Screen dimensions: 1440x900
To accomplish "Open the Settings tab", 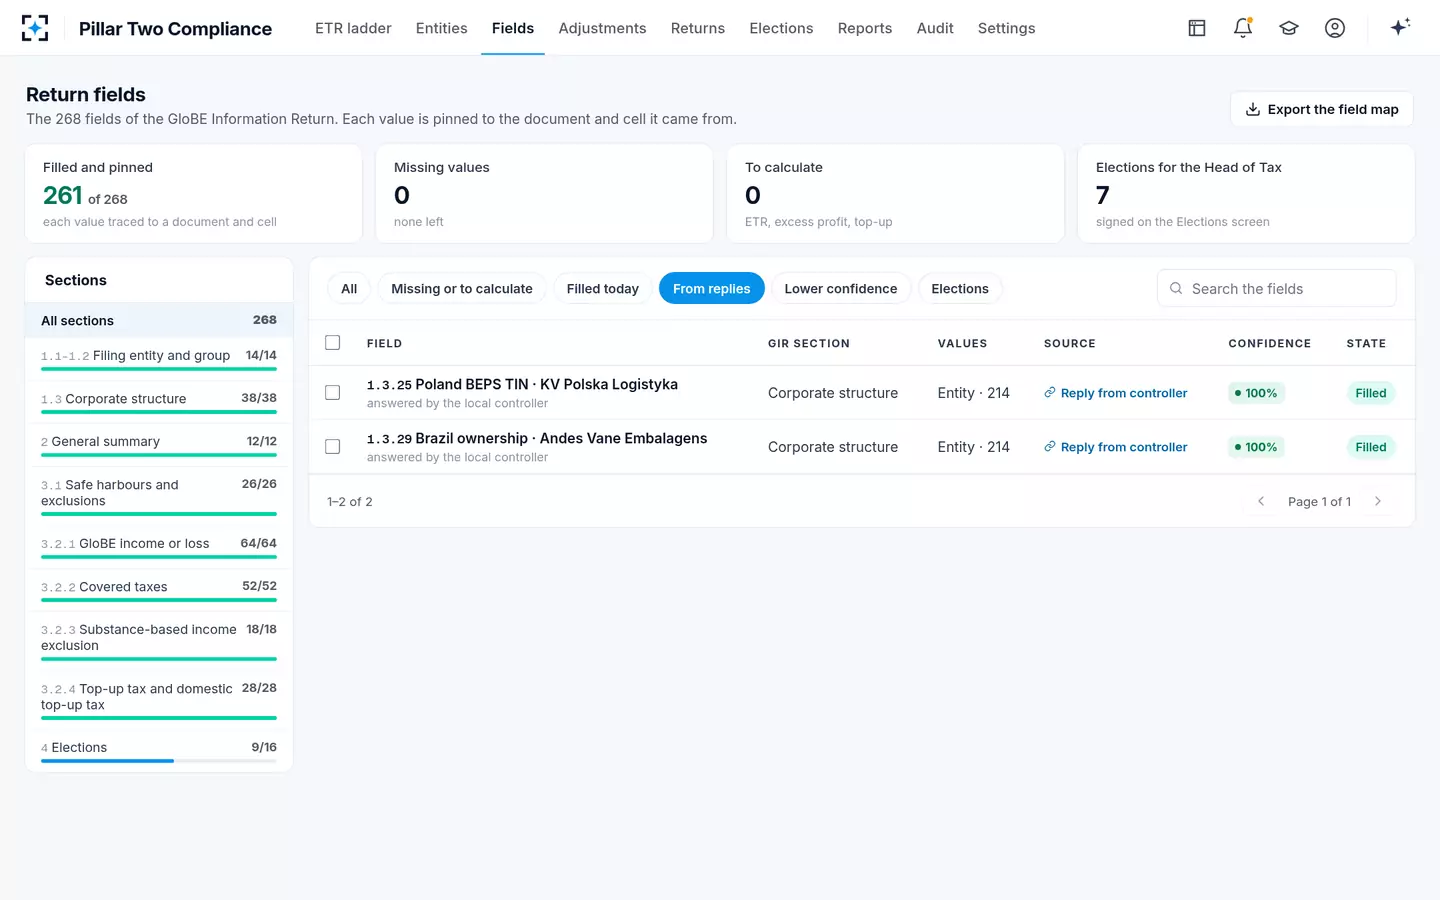I will coord(1006,28).
